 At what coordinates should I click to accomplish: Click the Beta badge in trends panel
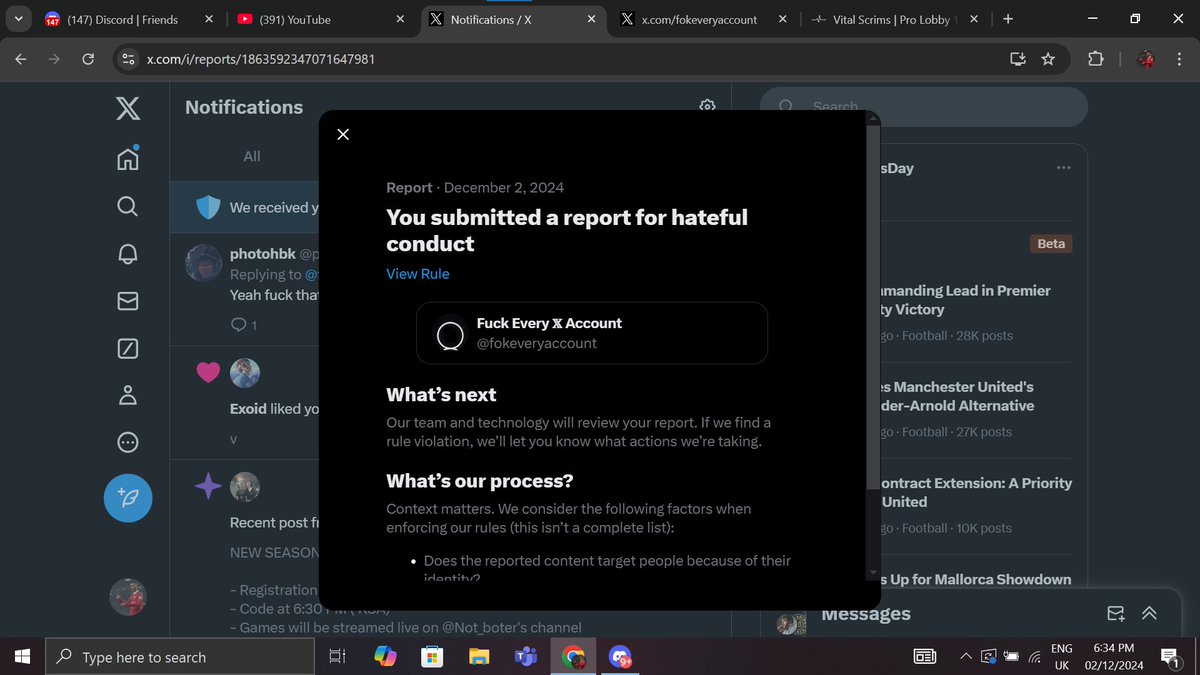[x=1051, y=244]
